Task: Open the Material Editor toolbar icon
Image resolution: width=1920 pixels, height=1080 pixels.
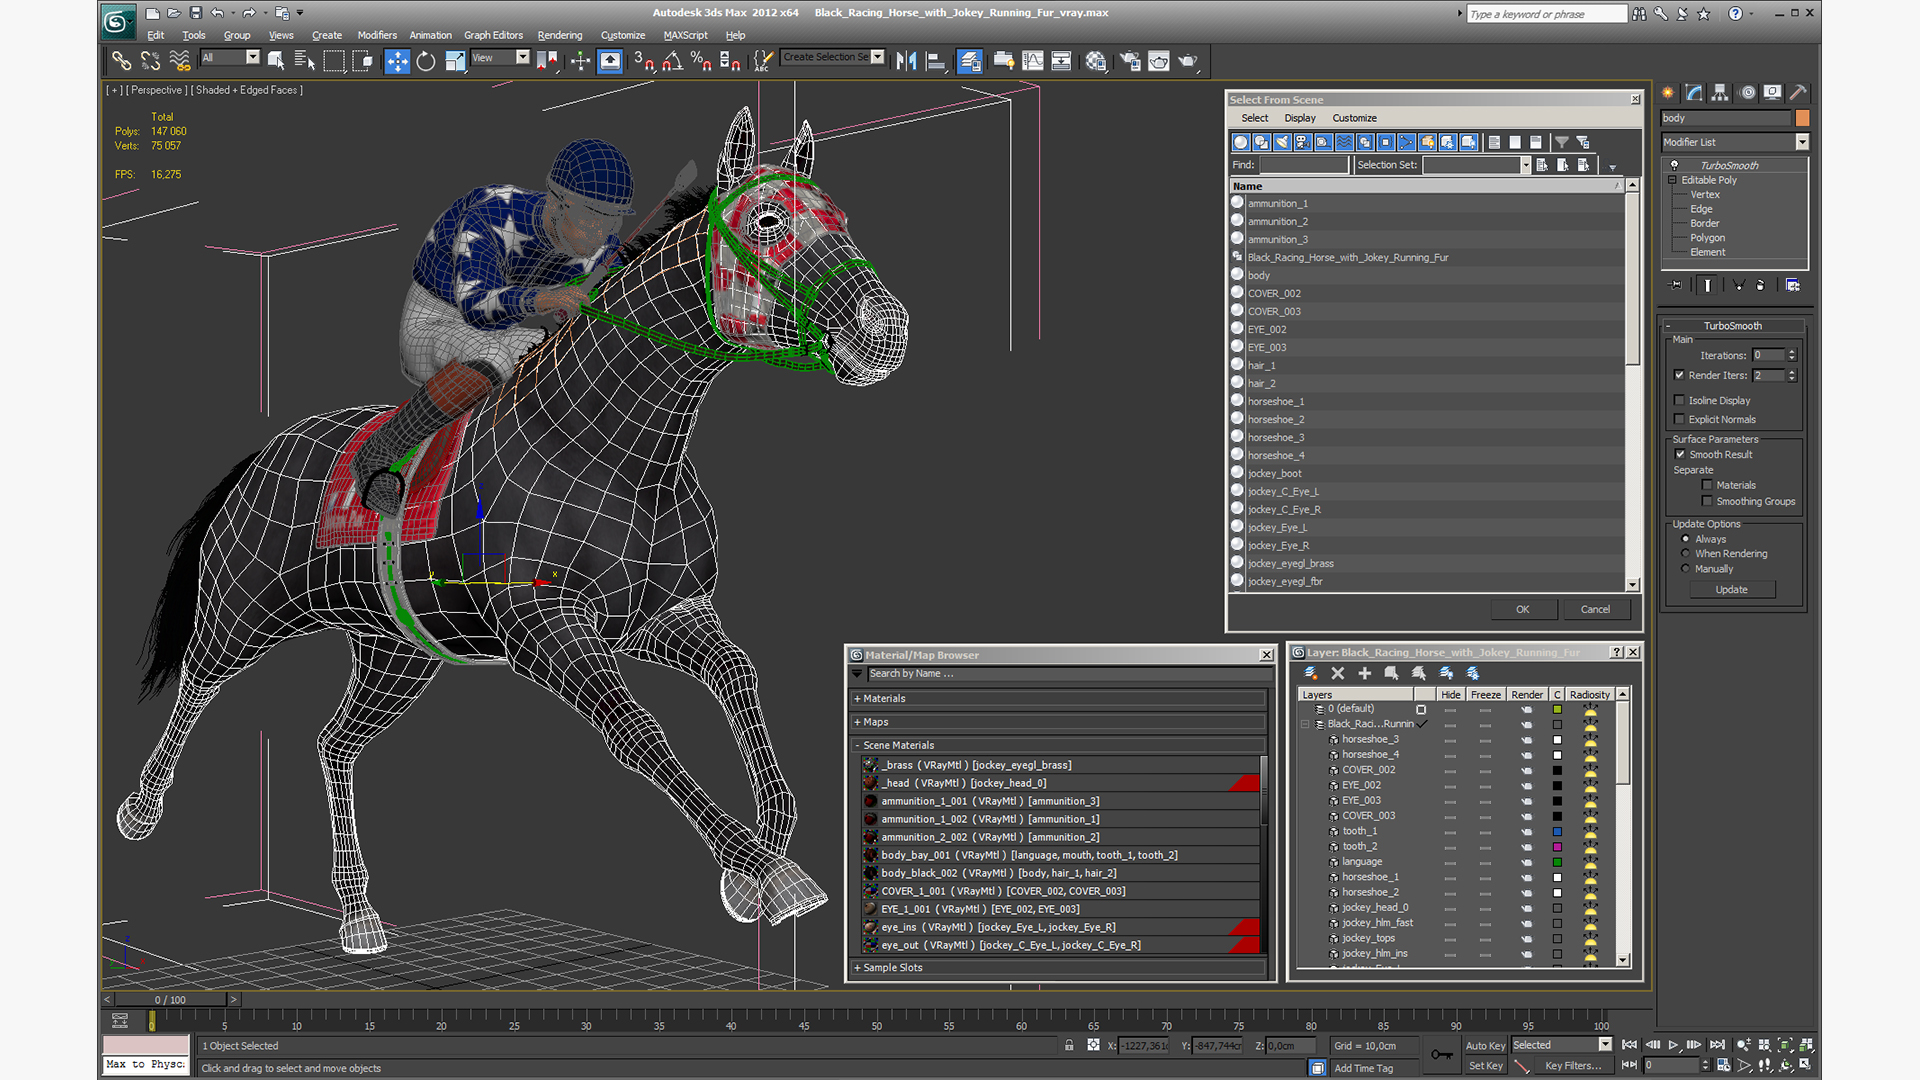Action: (1096, 61)
